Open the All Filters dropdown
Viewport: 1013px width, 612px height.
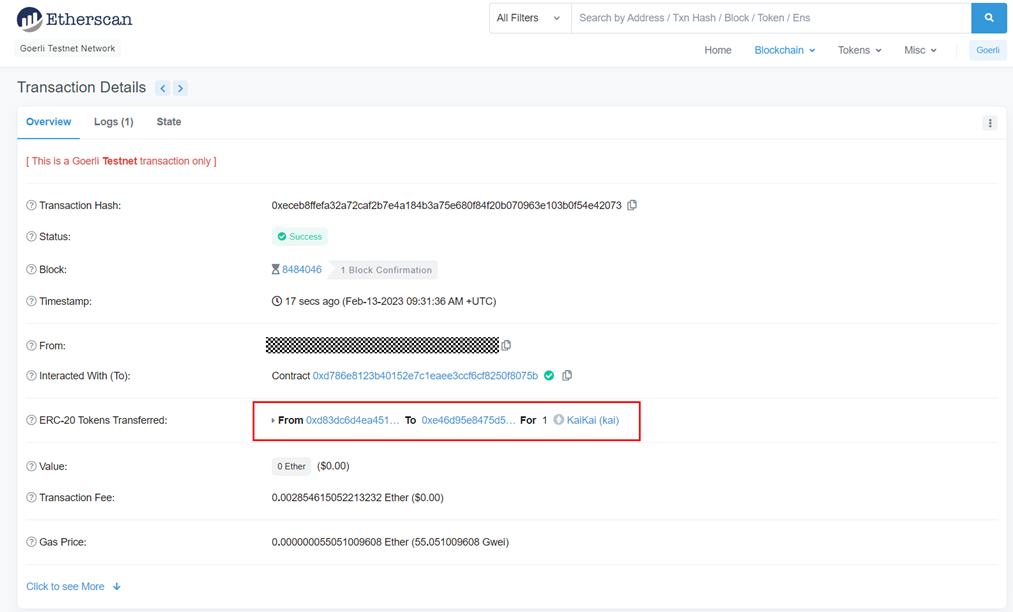coord(530,18)
